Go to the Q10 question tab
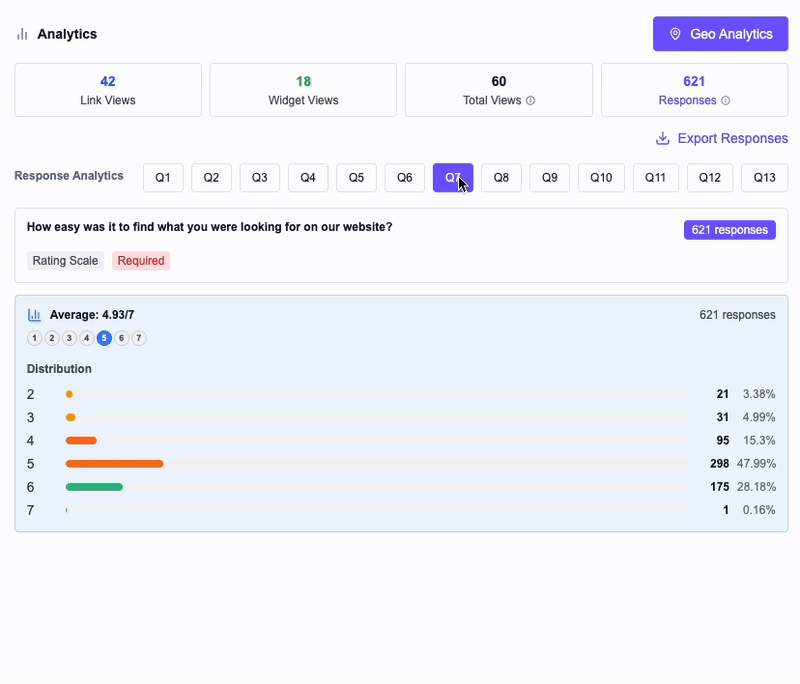 (601, 178)
